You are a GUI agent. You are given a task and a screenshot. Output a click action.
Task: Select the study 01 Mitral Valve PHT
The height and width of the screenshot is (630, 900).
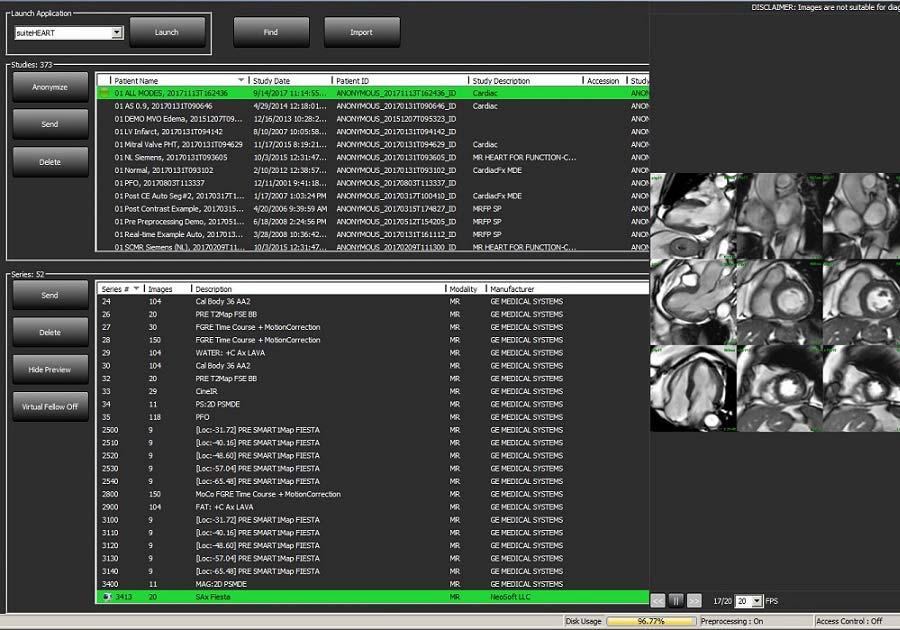tap(373, 145)
